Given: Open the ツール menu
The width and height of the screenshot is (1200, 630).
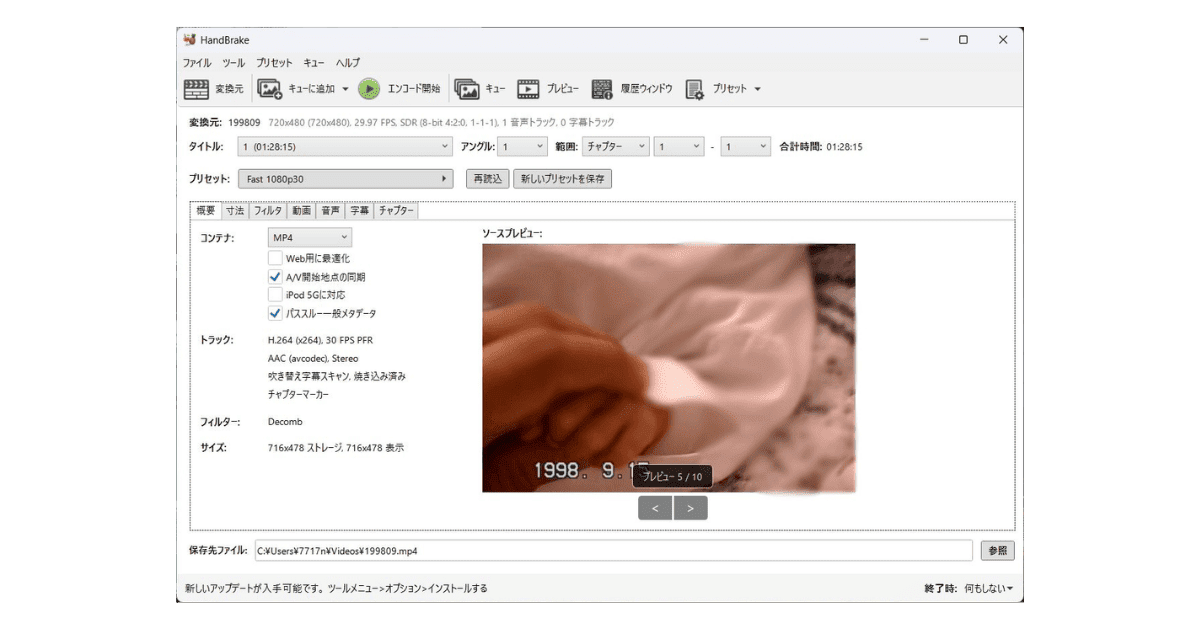Looking at the screenshot, I should (233, 62).
